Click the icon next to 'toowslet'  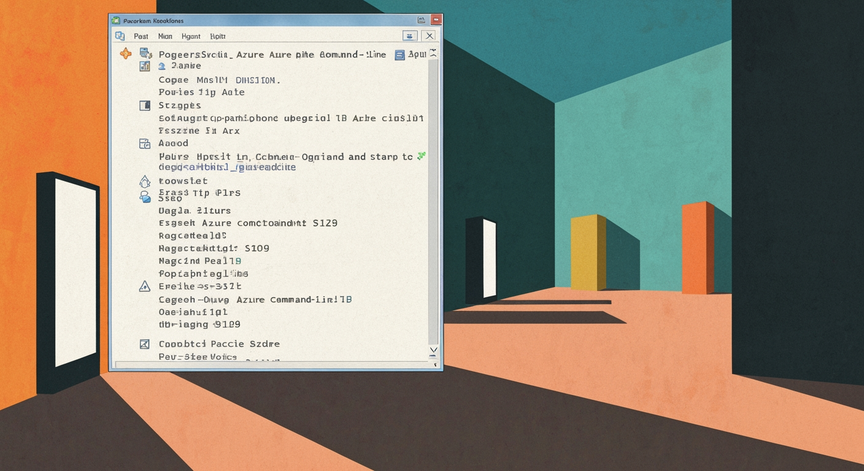(x=144, y=181)
